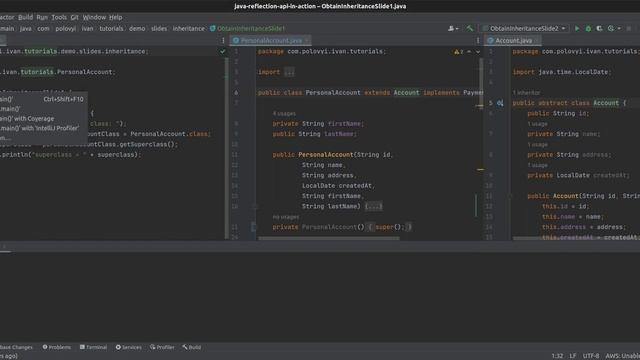640x360 pixels.
Task: Open the profiler run options dropdown arrow
Action: pyautogui.click(x=619, y=29)
